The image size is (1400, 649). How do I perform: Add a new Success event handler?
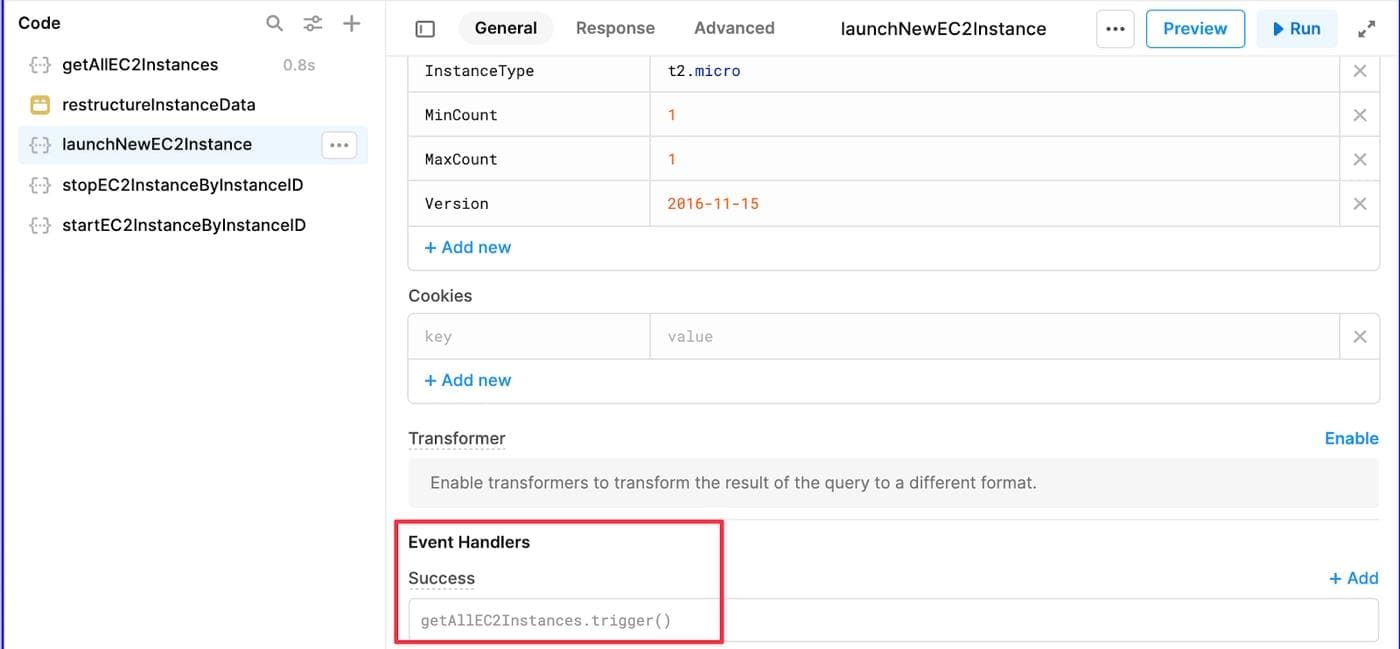tap(1353, 578)
